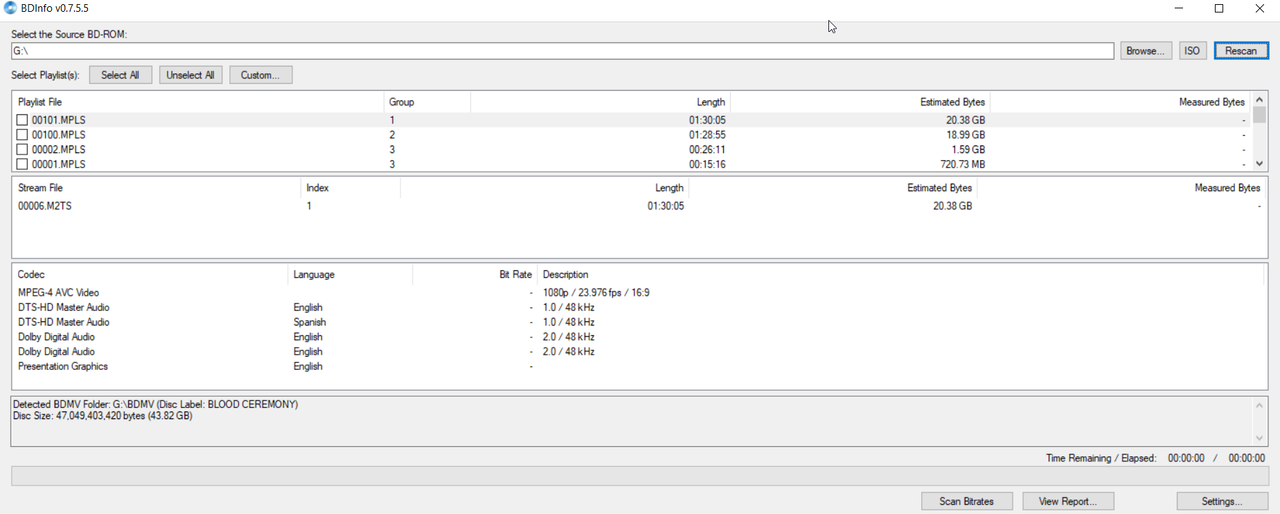Click the playlist list scrollbar thumb

[x=1259, y=114]
